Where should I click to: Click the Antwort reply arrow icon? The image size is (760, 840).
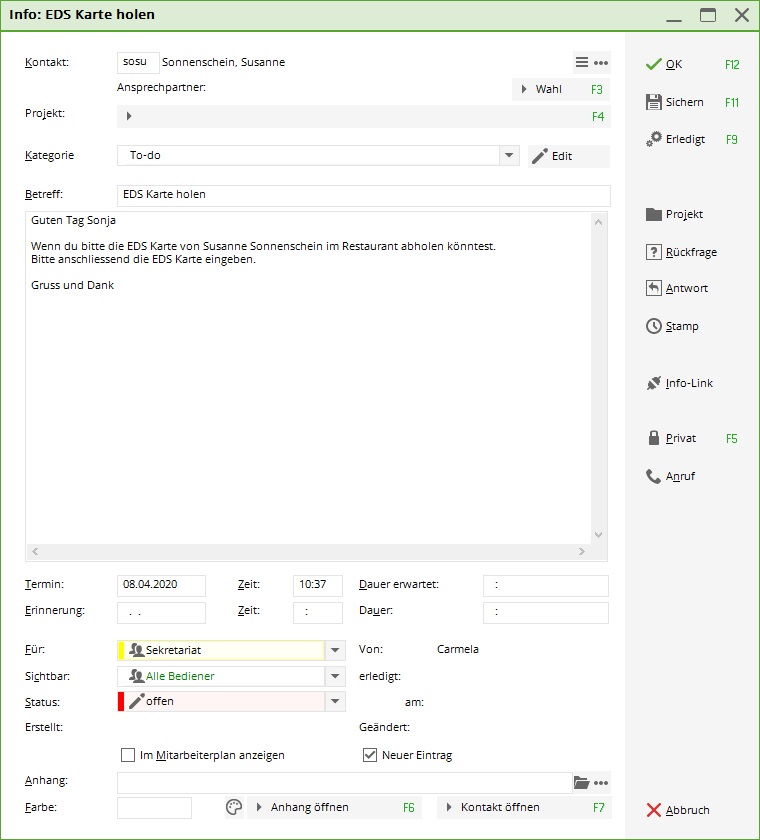[654, 288]
